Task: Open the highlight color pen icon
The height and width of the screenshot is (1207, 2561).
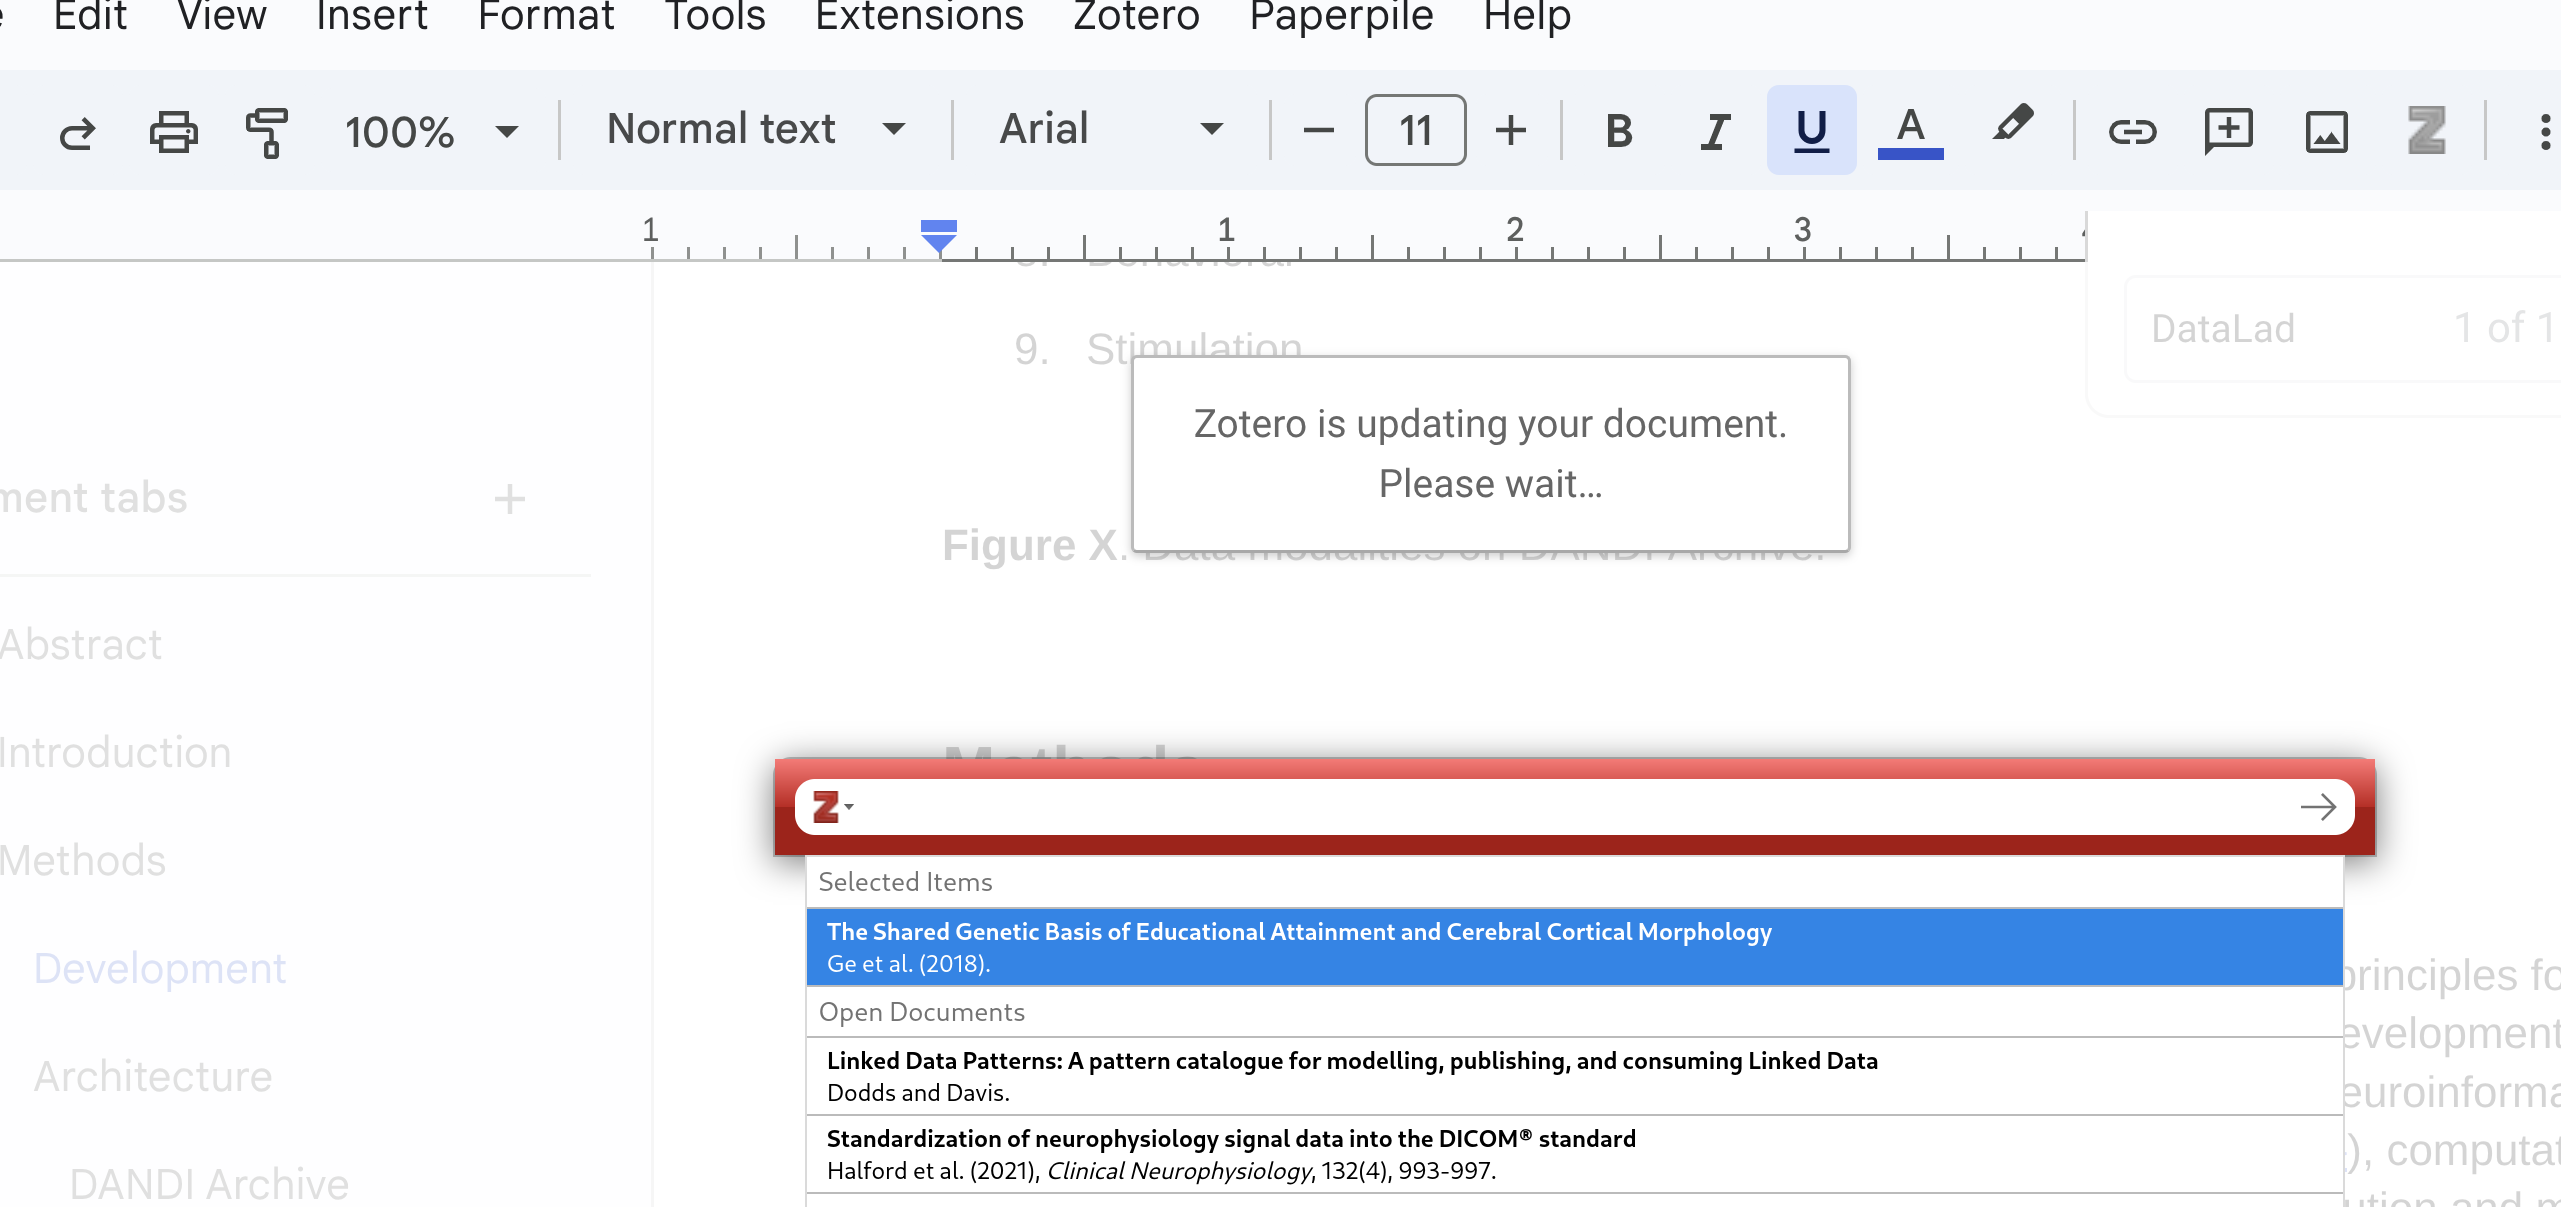Action: pos(2012,127)
